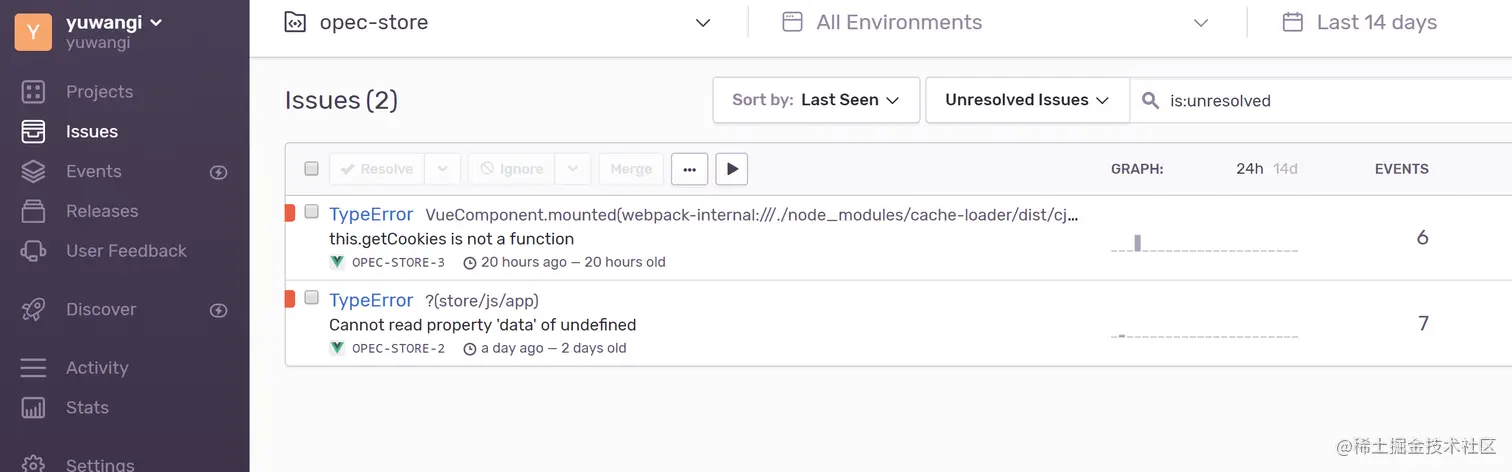Toggle the select-all issues checkbox
Image resolution: width=1512 pixels, height=472 pixels.
pos(311,169)
